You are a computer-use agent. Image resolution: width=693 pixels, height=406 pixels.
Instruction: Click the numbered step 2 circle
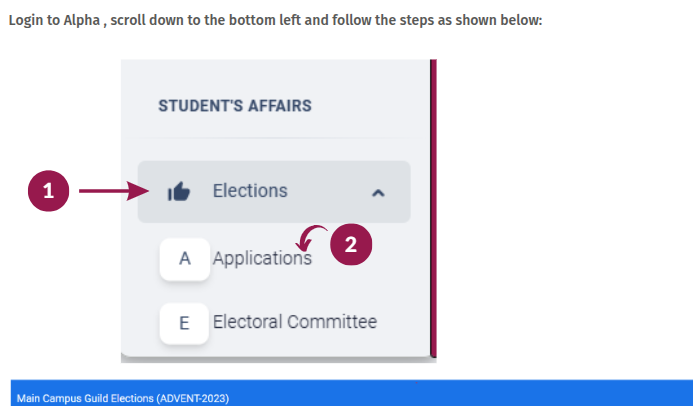(x=351, y=244)
